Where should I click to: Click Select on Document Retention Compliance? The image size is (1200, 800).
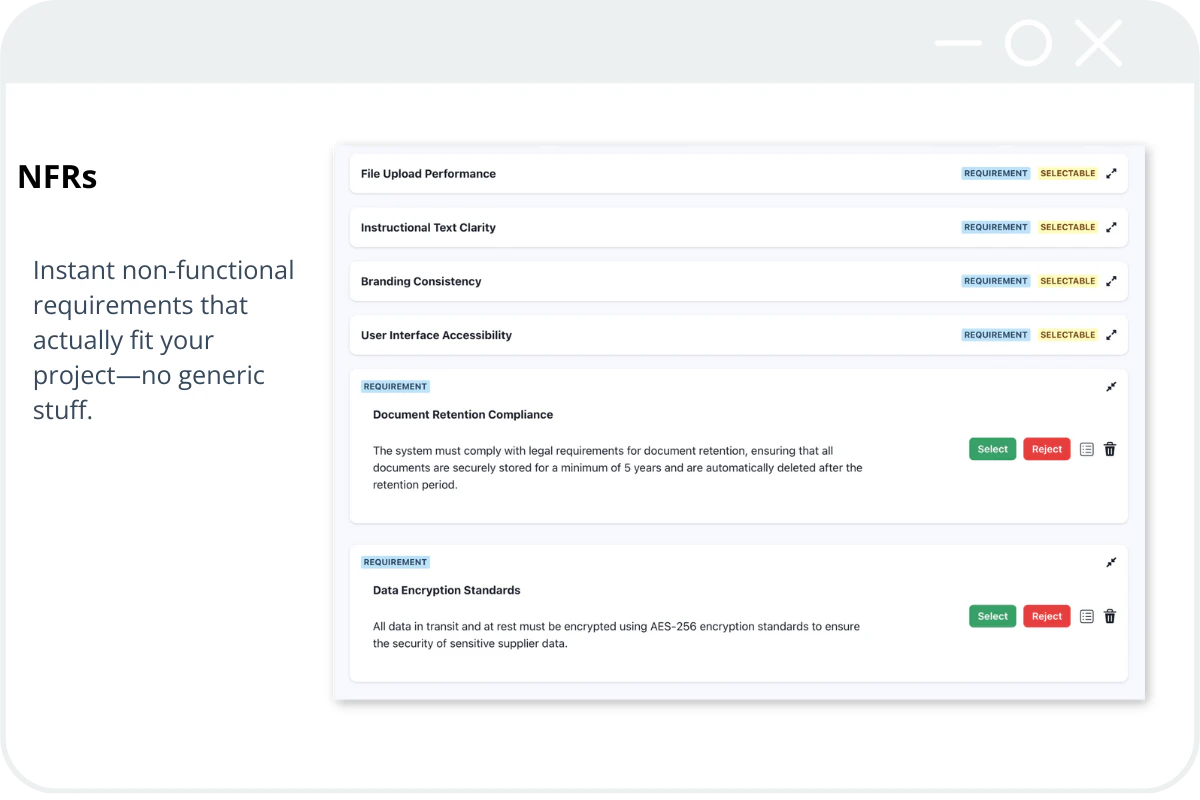(x=992, y=449)
